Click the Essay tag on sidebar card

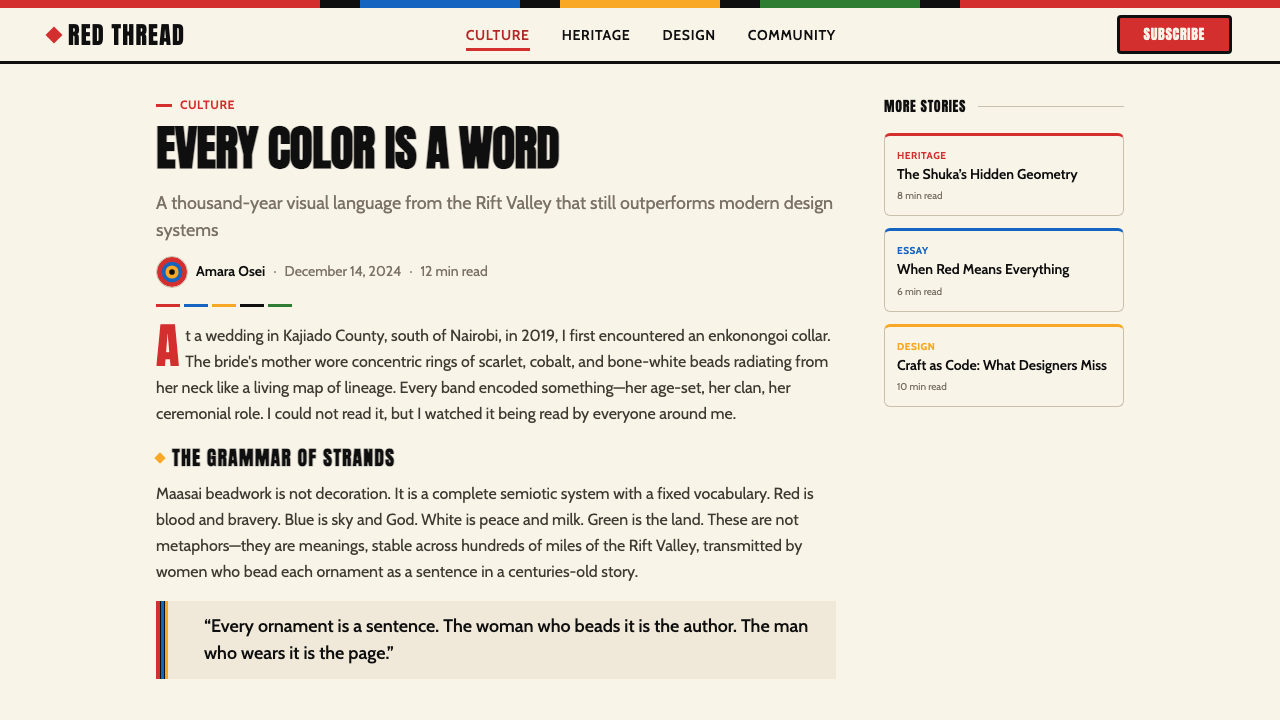point(912,250)
